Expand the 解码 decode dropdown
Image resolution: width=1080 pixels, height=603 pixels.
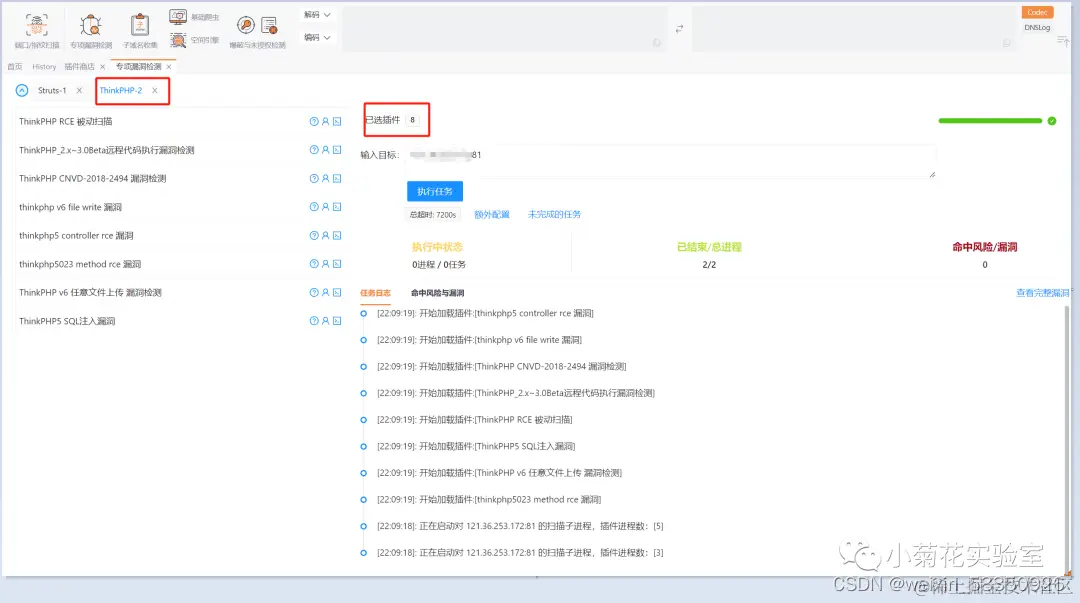[318, 14]
